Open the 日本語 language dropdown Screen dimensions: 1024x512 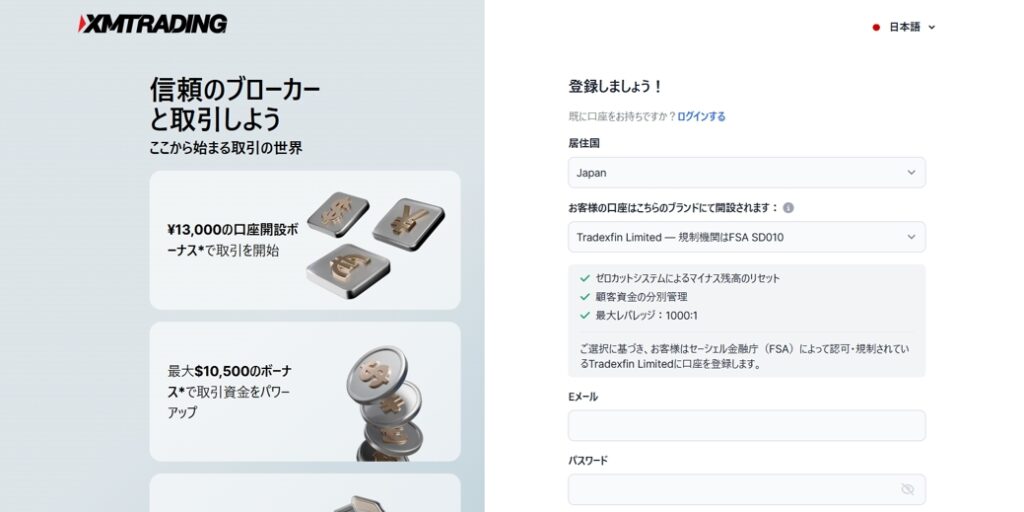click(x=904, y=27)
